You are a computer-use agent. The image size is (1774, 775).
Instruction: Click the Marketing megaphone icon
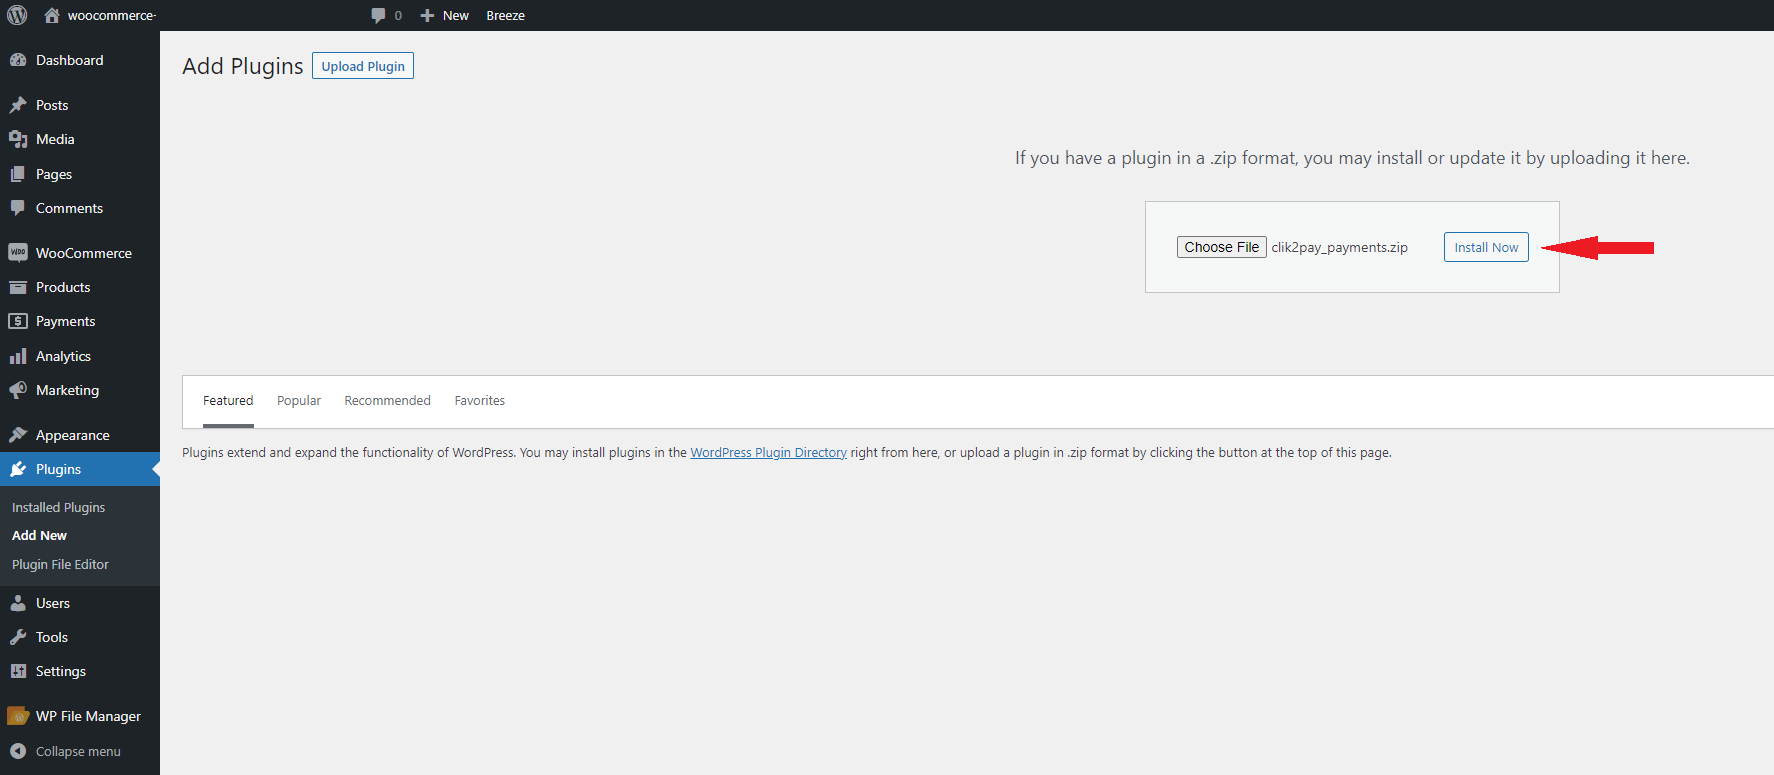pyautogui.click(x=18, y=390)
